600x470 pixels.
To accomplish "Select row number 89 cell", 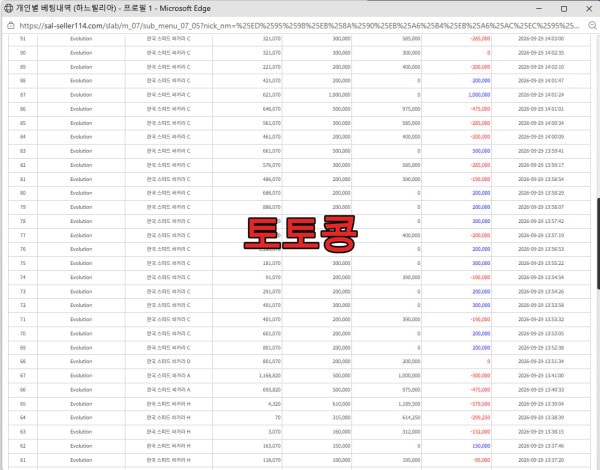I will [x=23, y=67].
